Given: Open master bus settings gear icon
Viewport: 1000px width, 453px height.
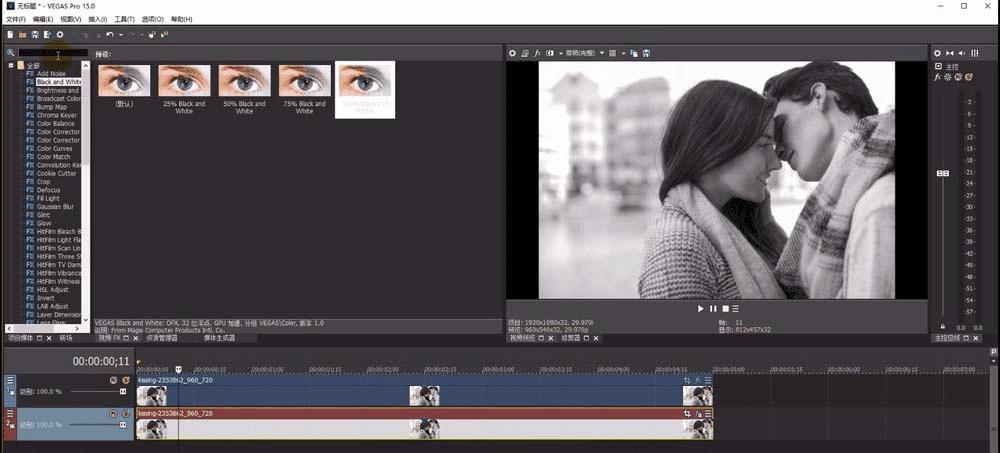Looking at the screenshot, I should pyautogui.click(x=937, y=53).
